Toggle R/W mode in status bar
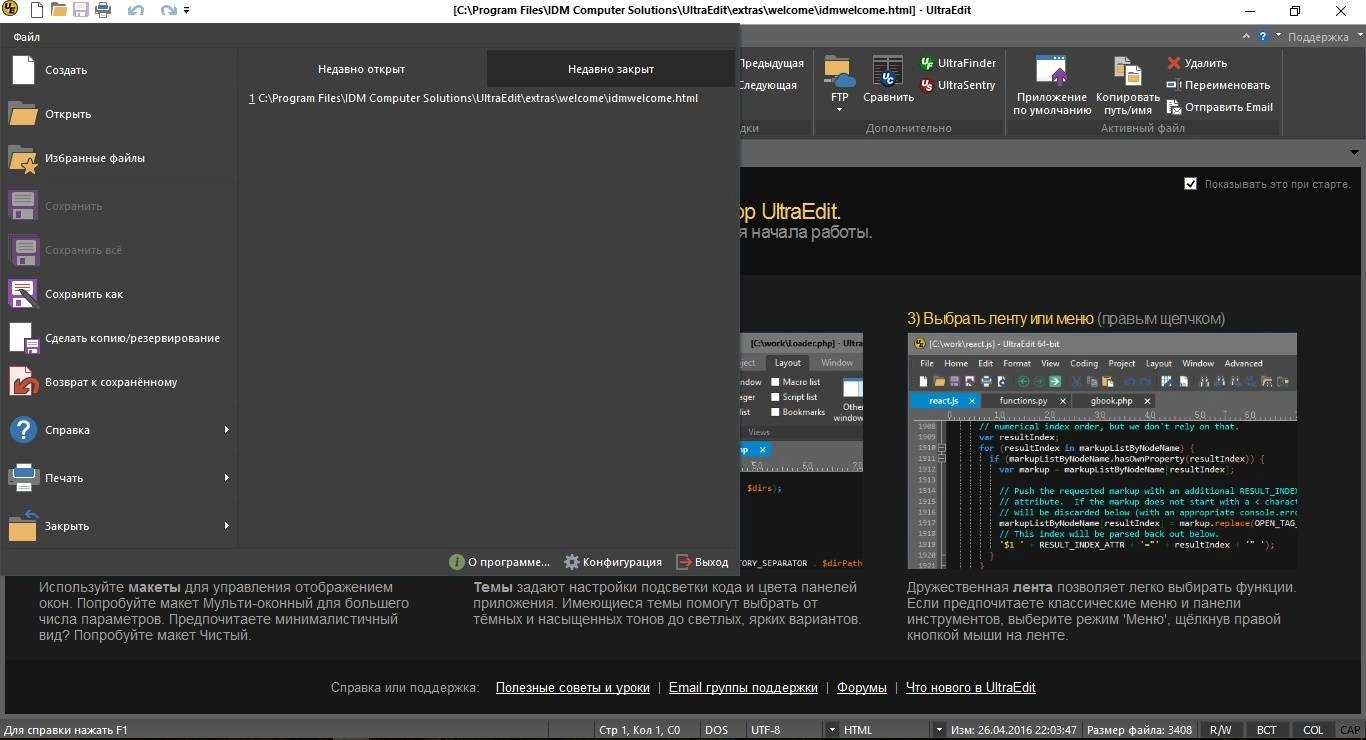 (1220, 730)
